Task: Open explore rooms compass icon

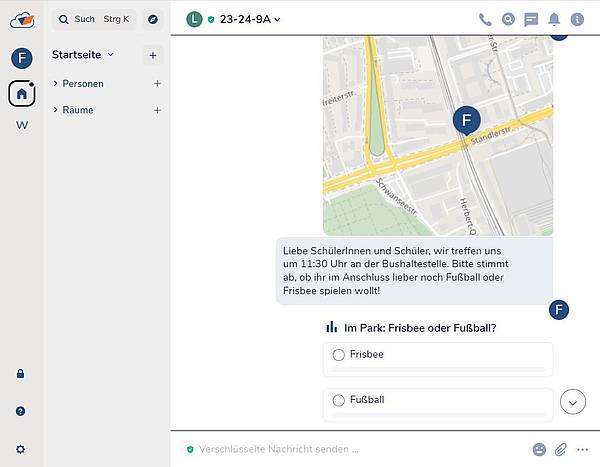Action: [152, 19]
